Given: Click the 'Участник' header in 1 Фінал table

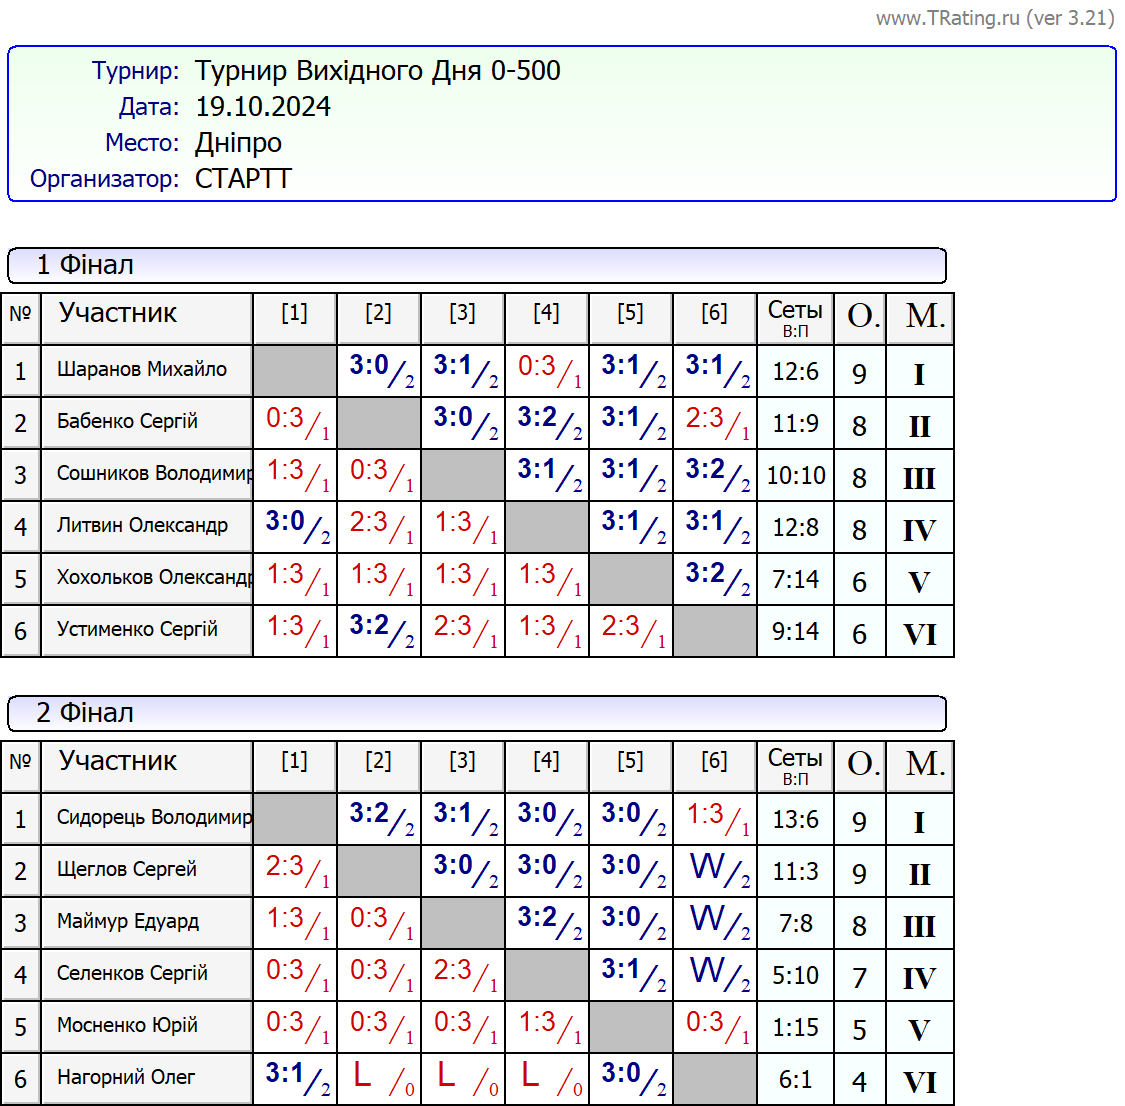Looking at the screenshot, I should (118, 314).
